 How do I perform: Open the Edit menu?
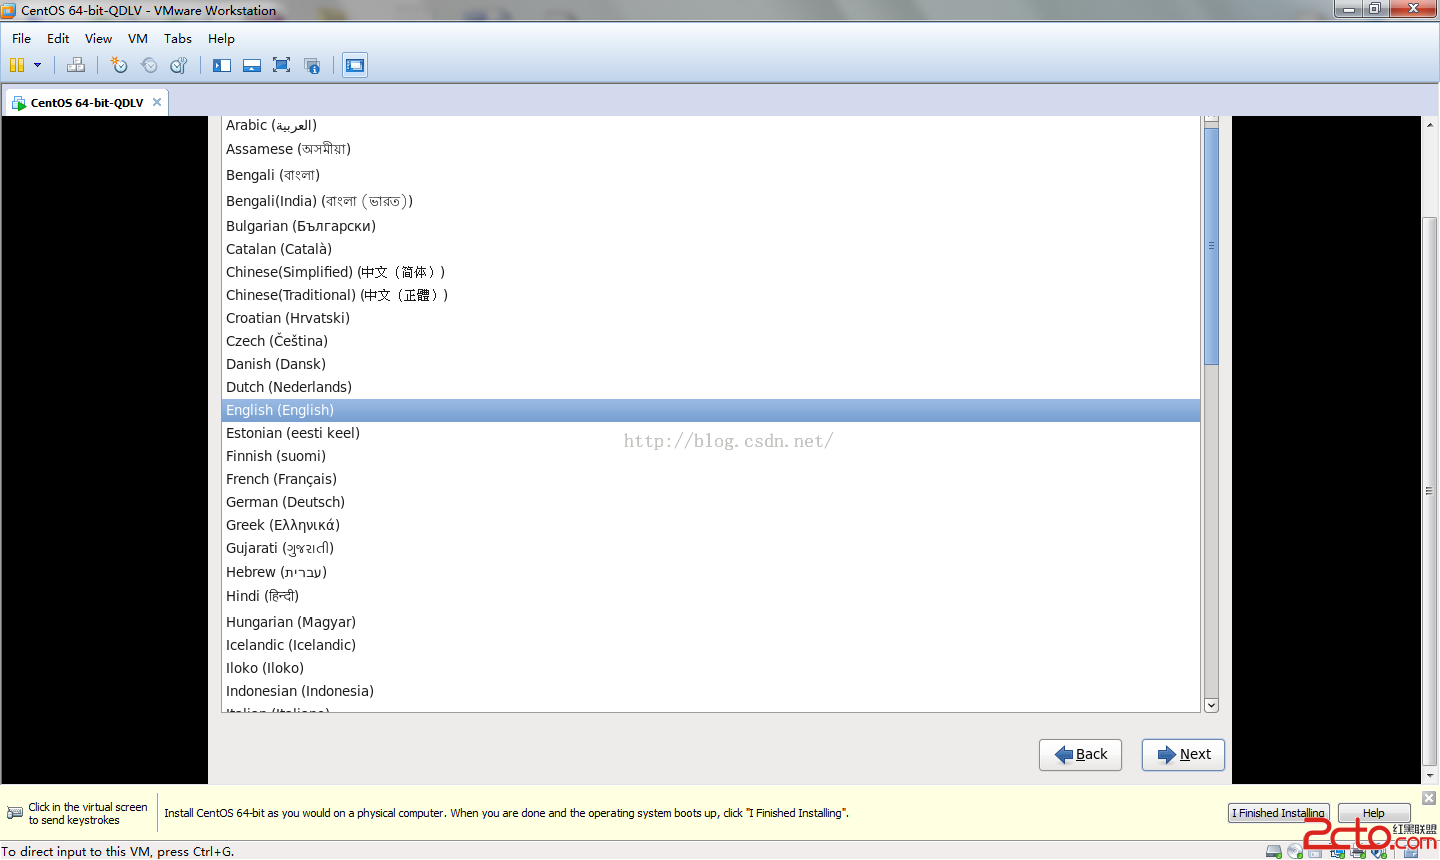pyautogui.click(x=58, y=38)
